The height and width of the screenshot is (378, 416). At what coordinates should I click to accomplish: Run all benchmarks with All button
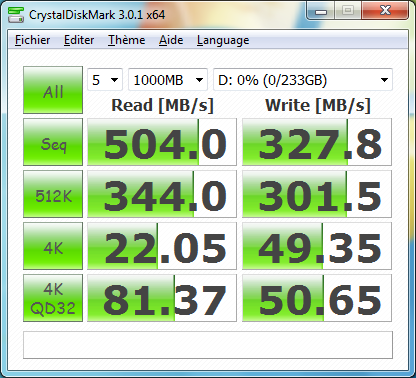(x=53, y=90)
